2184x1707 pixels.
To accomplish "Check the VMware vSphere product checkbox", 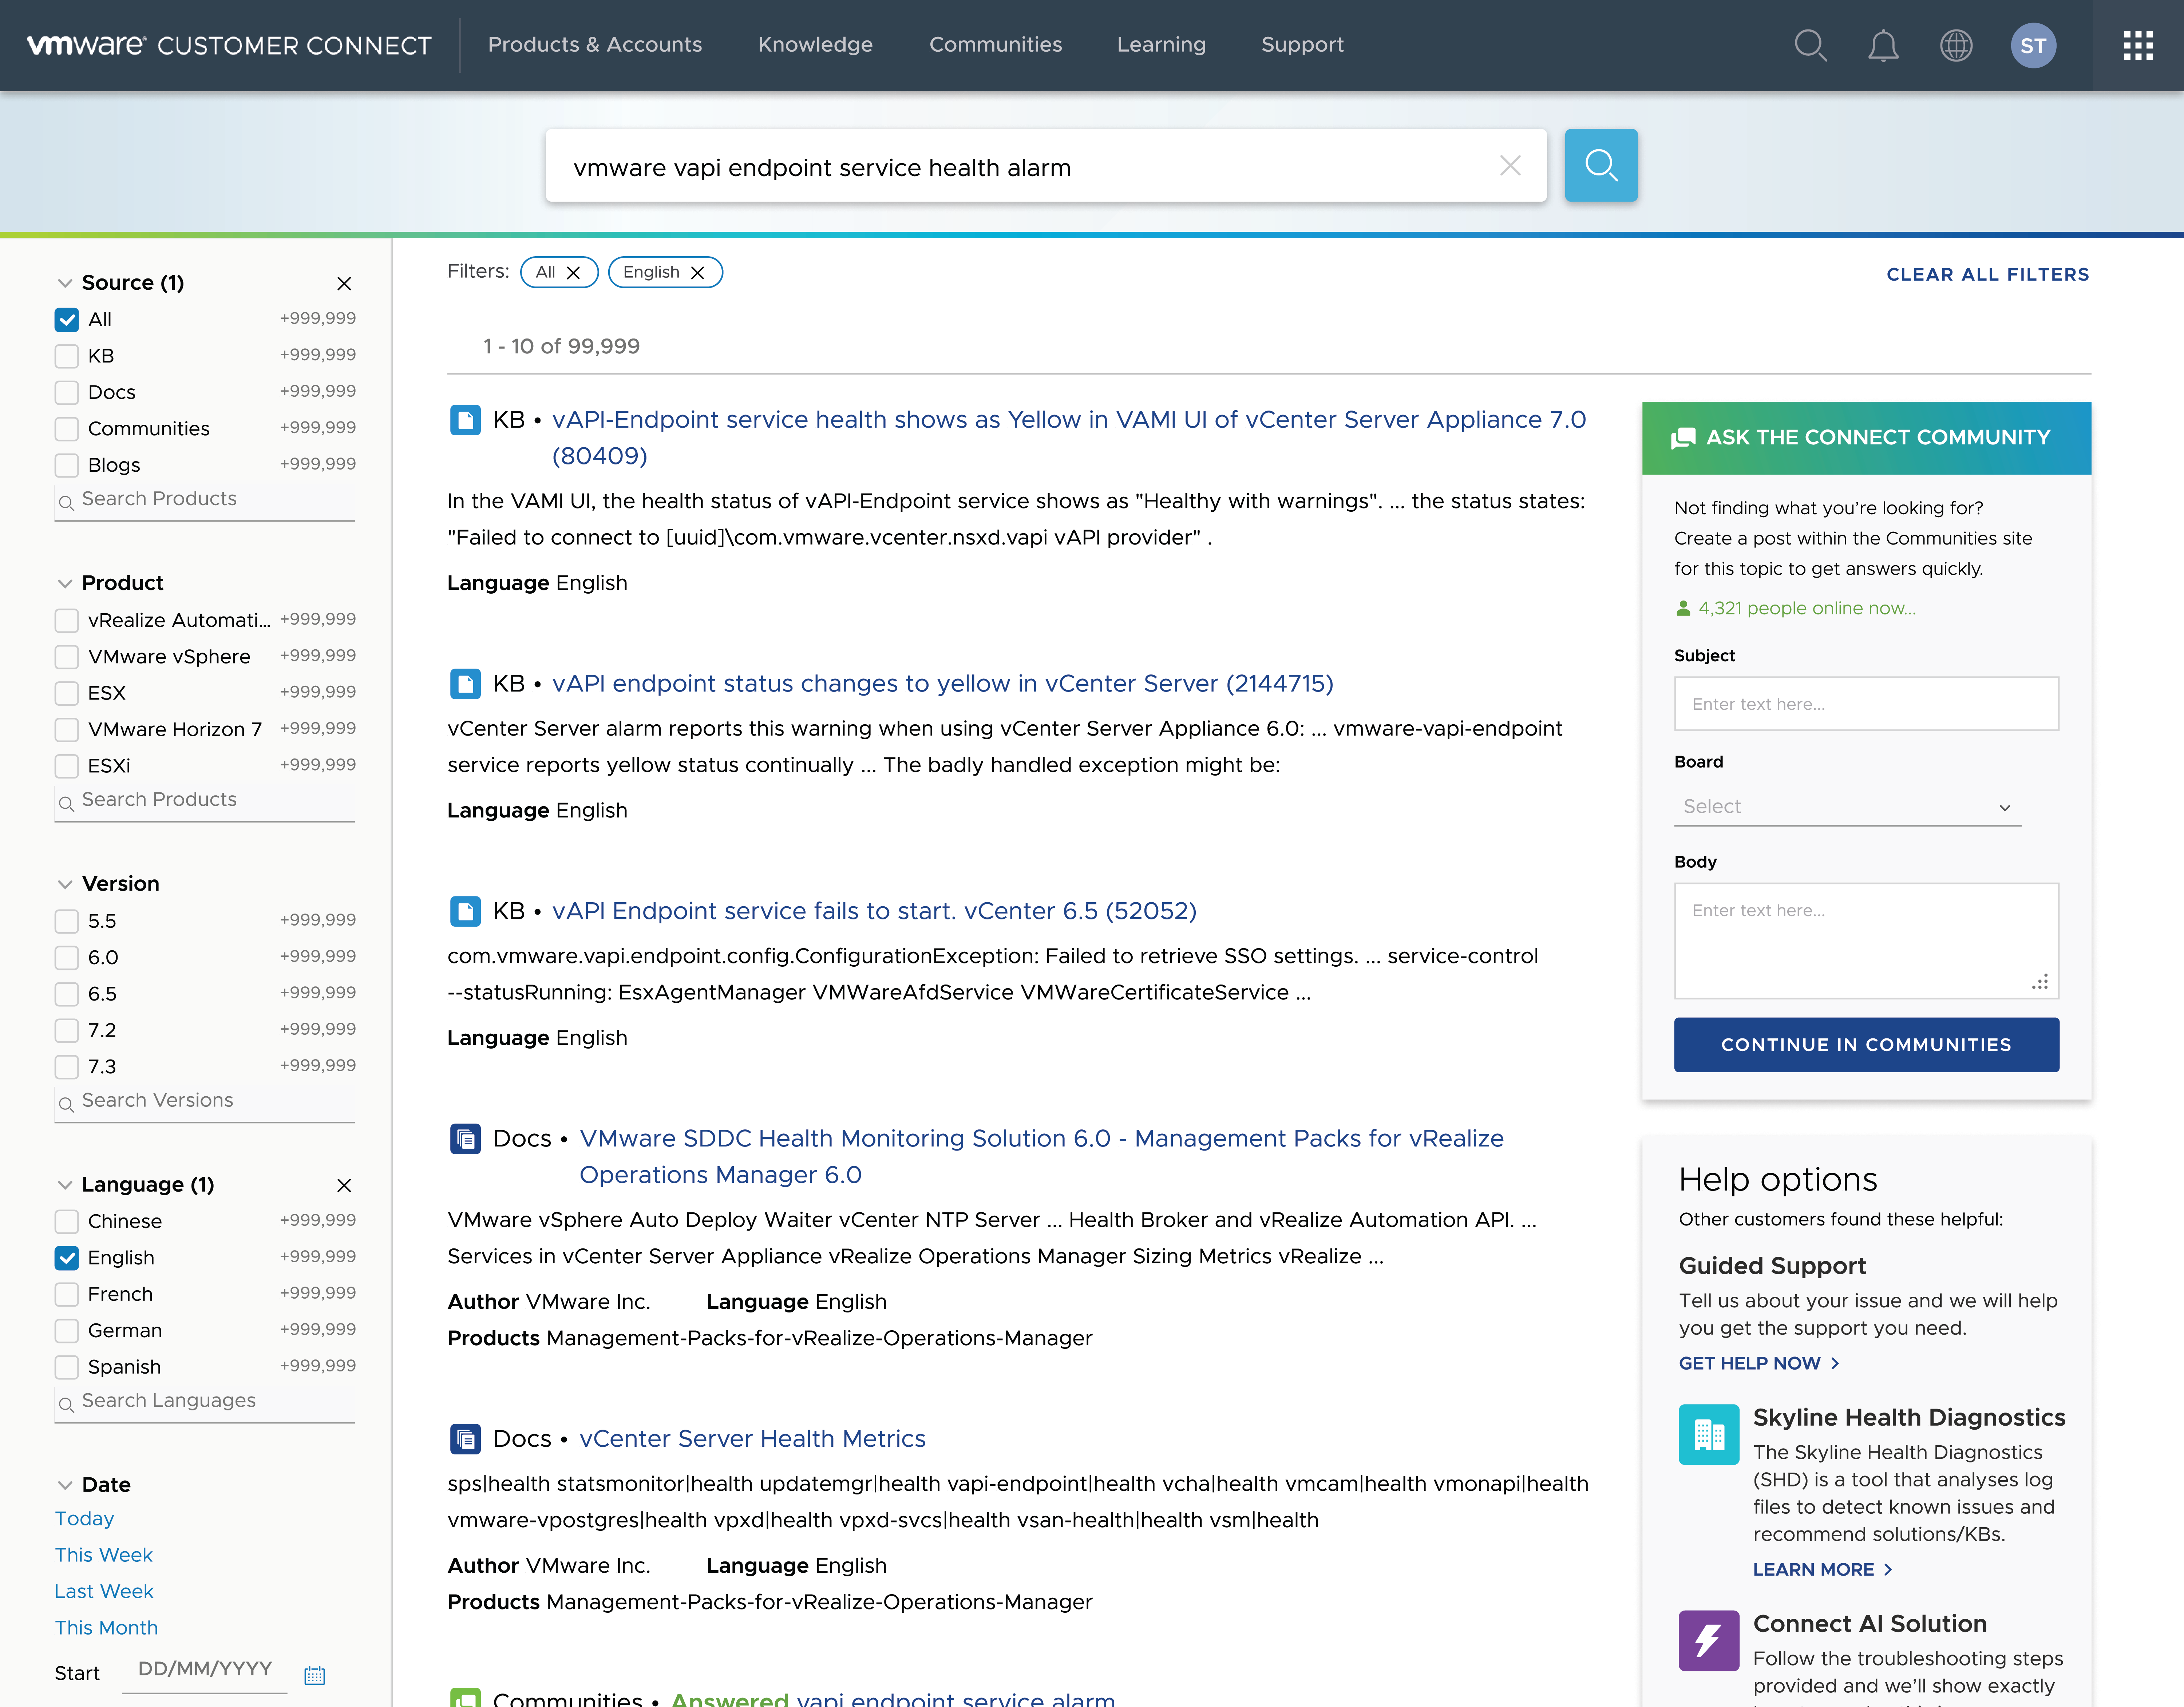I will [67, 657].
